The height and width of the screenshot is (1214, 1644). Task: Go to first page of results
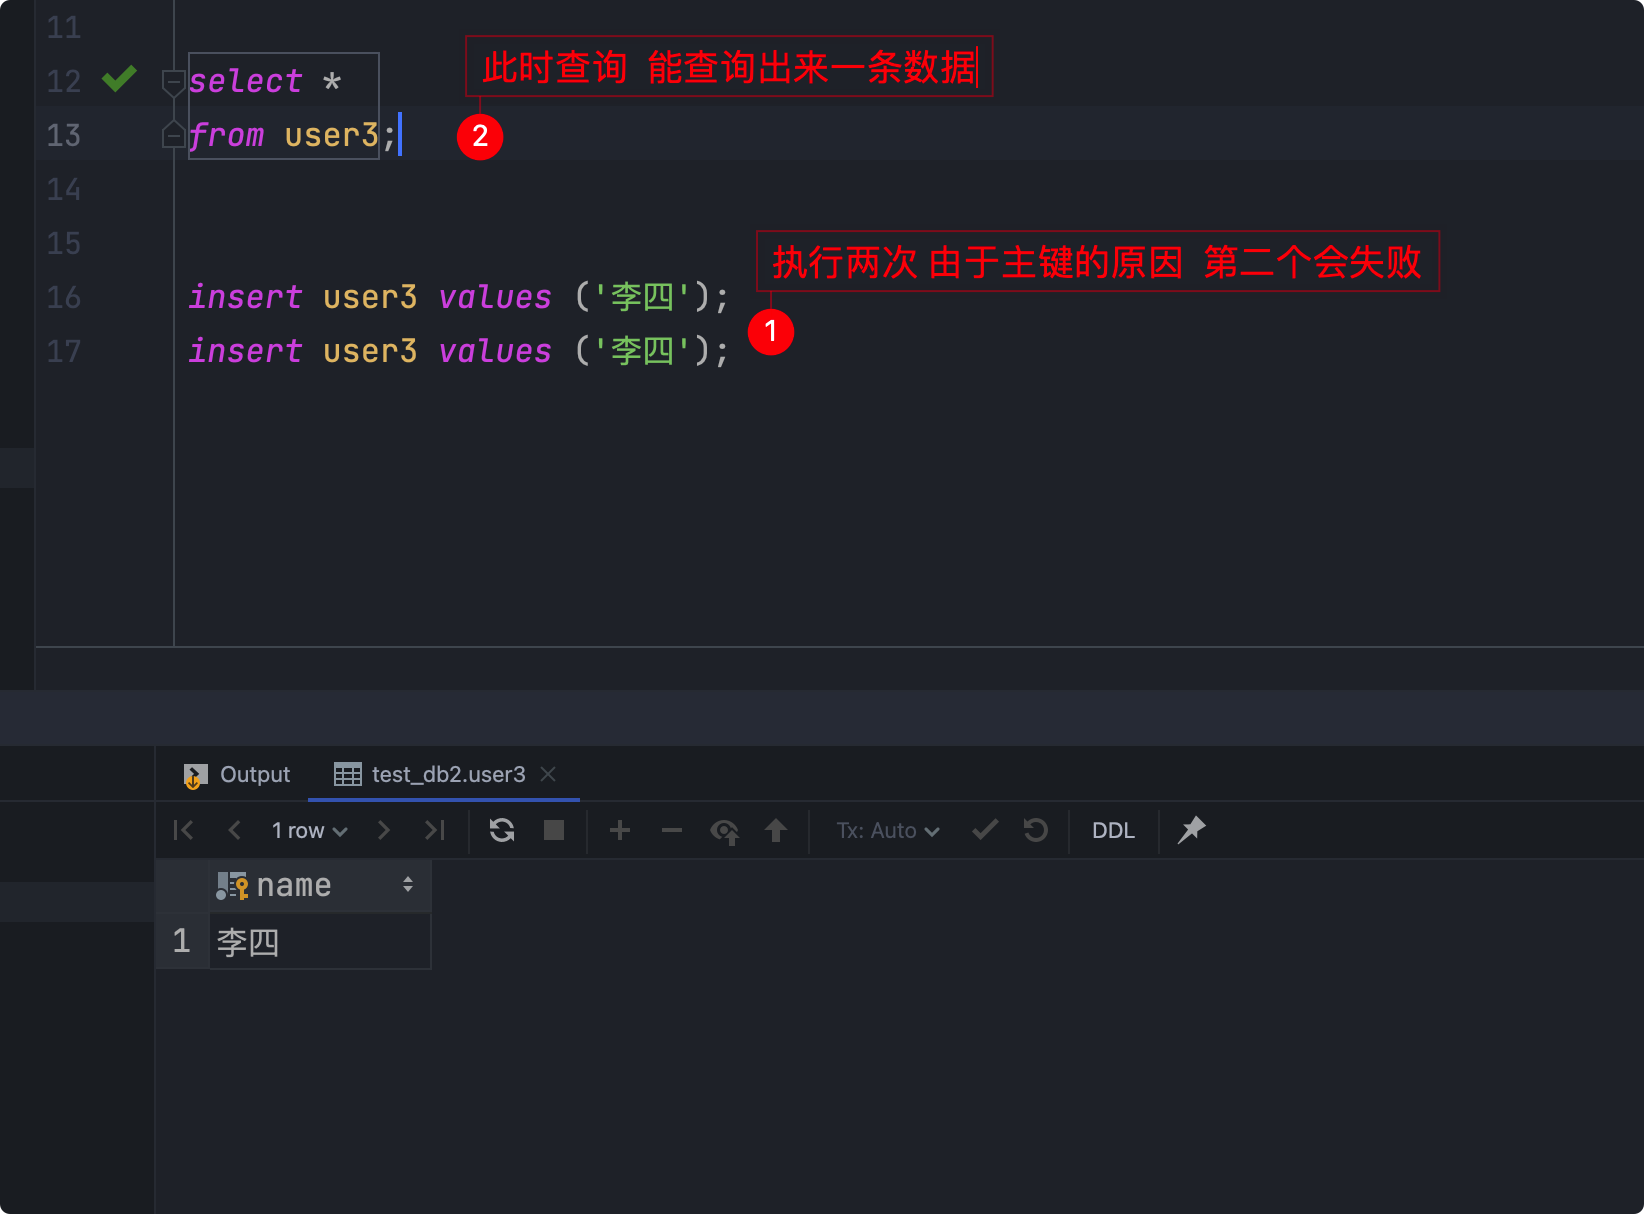[183, 830]
